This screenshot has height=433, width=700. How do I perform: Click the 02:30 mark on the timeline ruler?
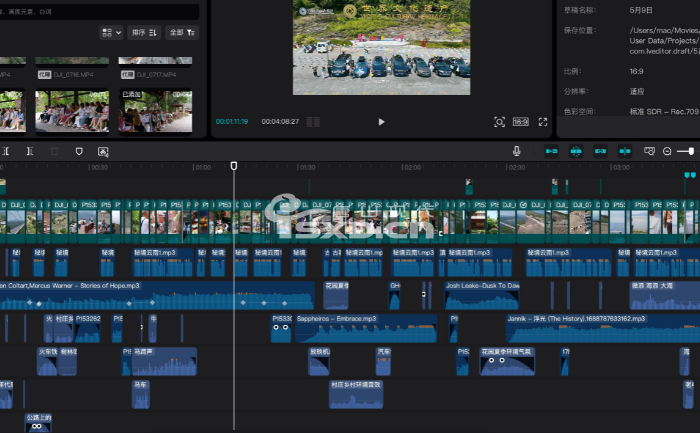click(517, 167)
